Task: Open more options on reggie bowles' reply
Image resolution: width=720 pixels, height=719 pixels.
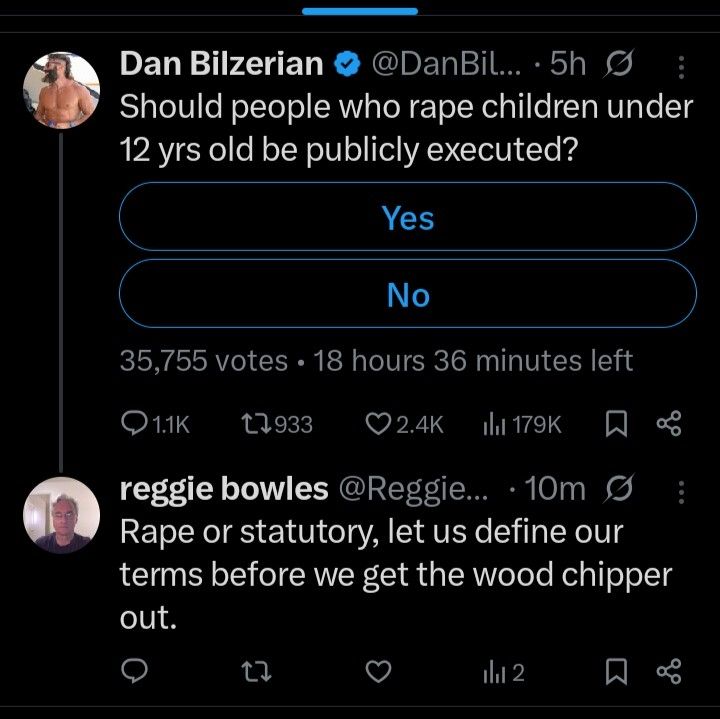Action: click(x=681, y=489)
